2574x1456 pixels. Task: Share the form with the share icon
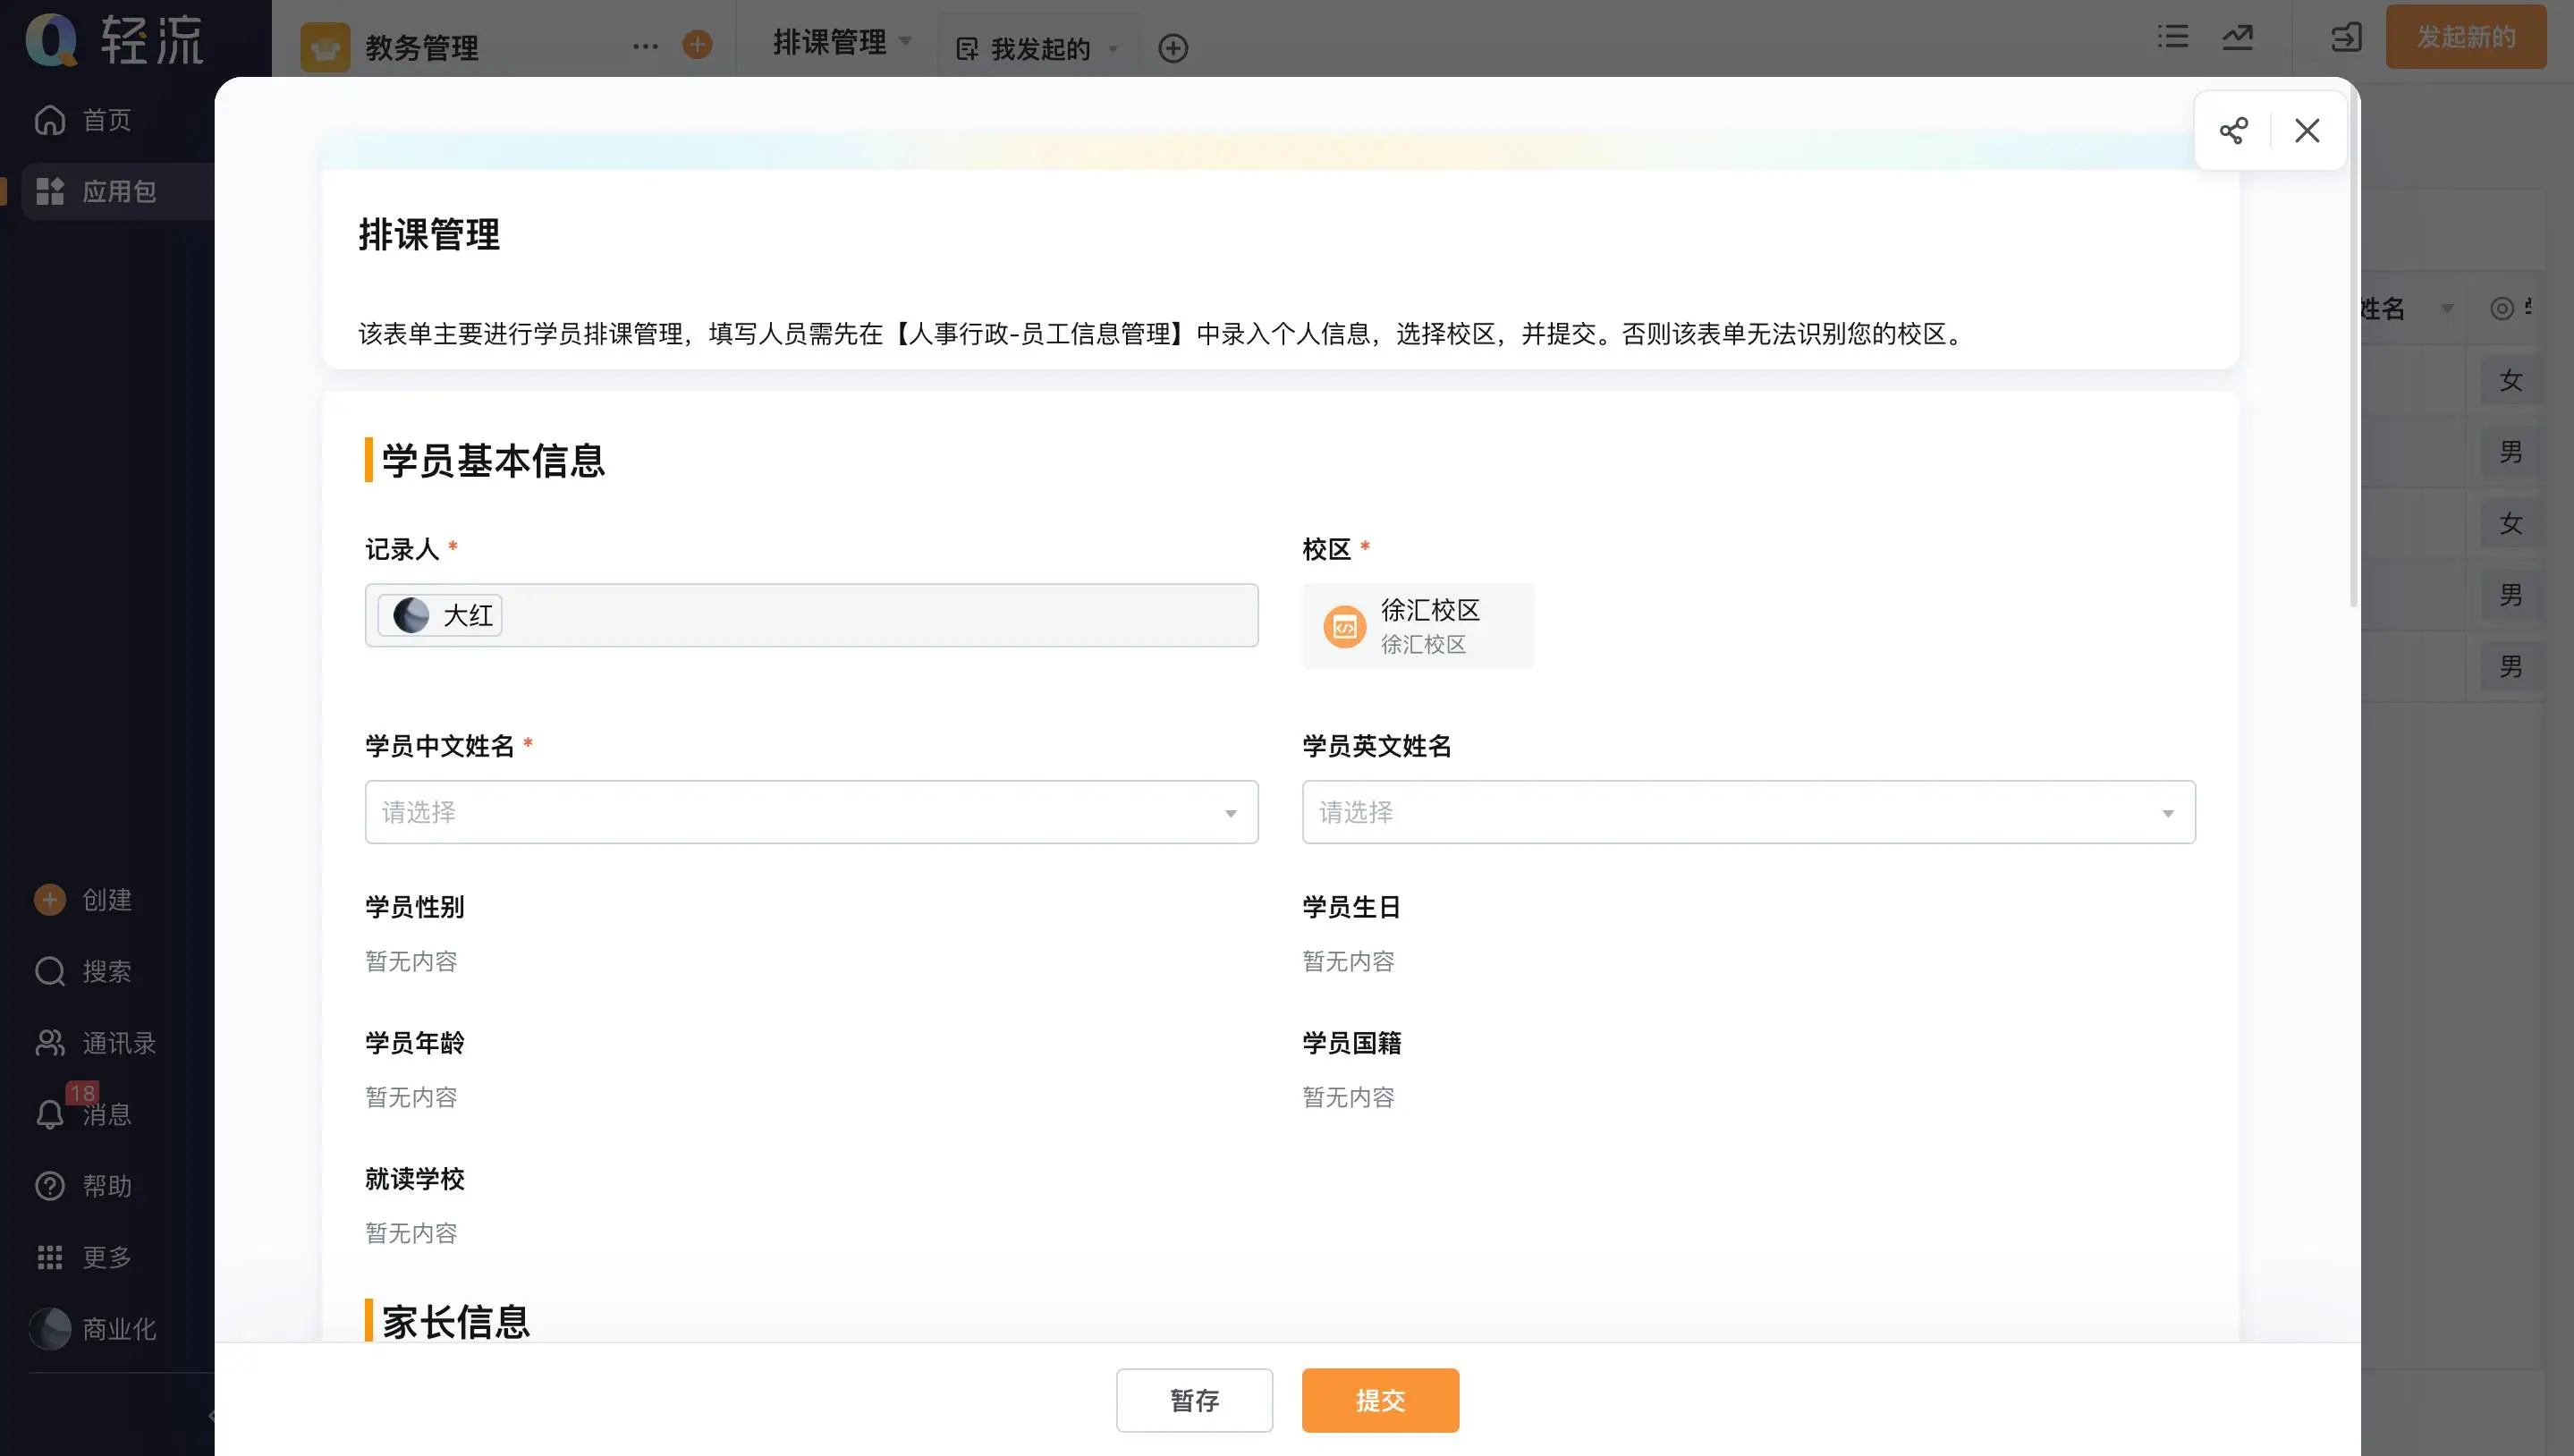point(2233,130)
